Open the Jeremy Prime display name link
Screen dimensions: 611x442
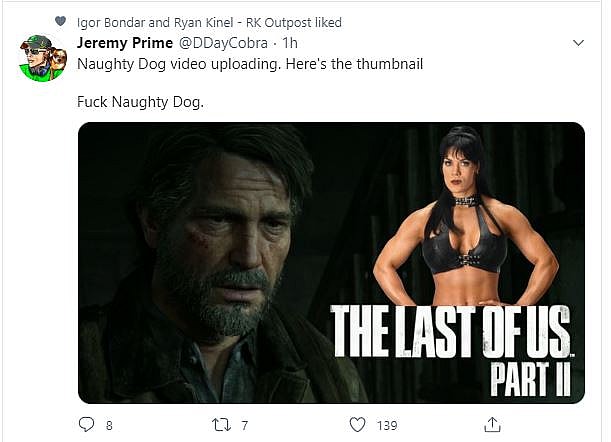click(x=124, y=43)
